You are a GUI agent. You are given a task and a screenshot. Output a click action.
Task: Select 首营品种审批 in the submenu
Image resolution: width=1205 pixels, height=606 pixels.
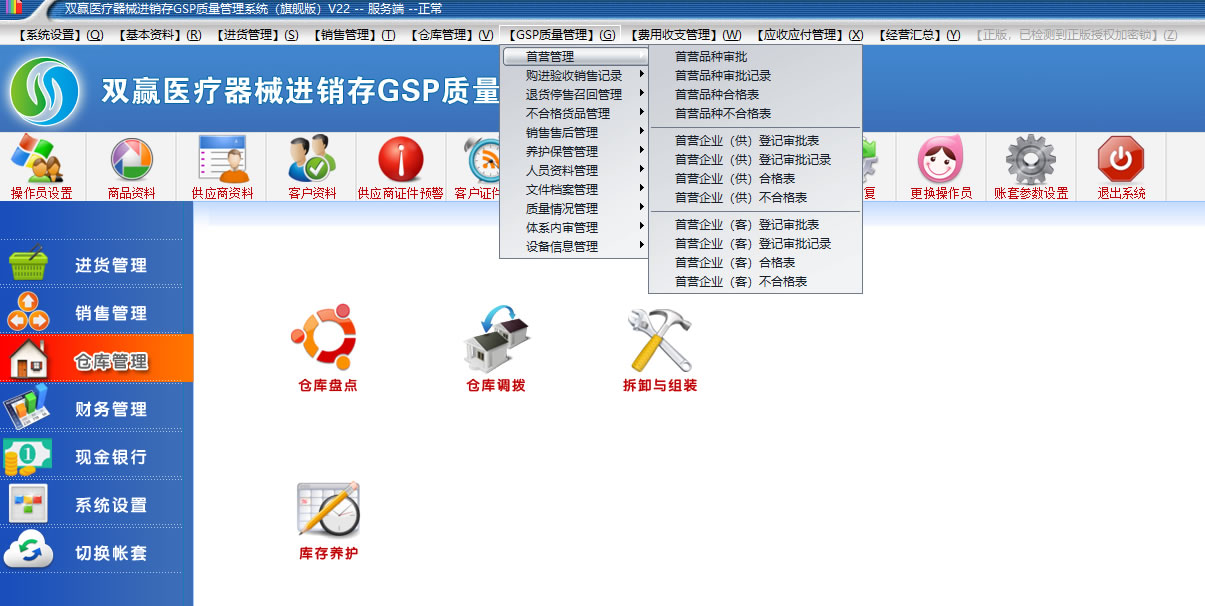pyautogui.click(x=711, y=57)
